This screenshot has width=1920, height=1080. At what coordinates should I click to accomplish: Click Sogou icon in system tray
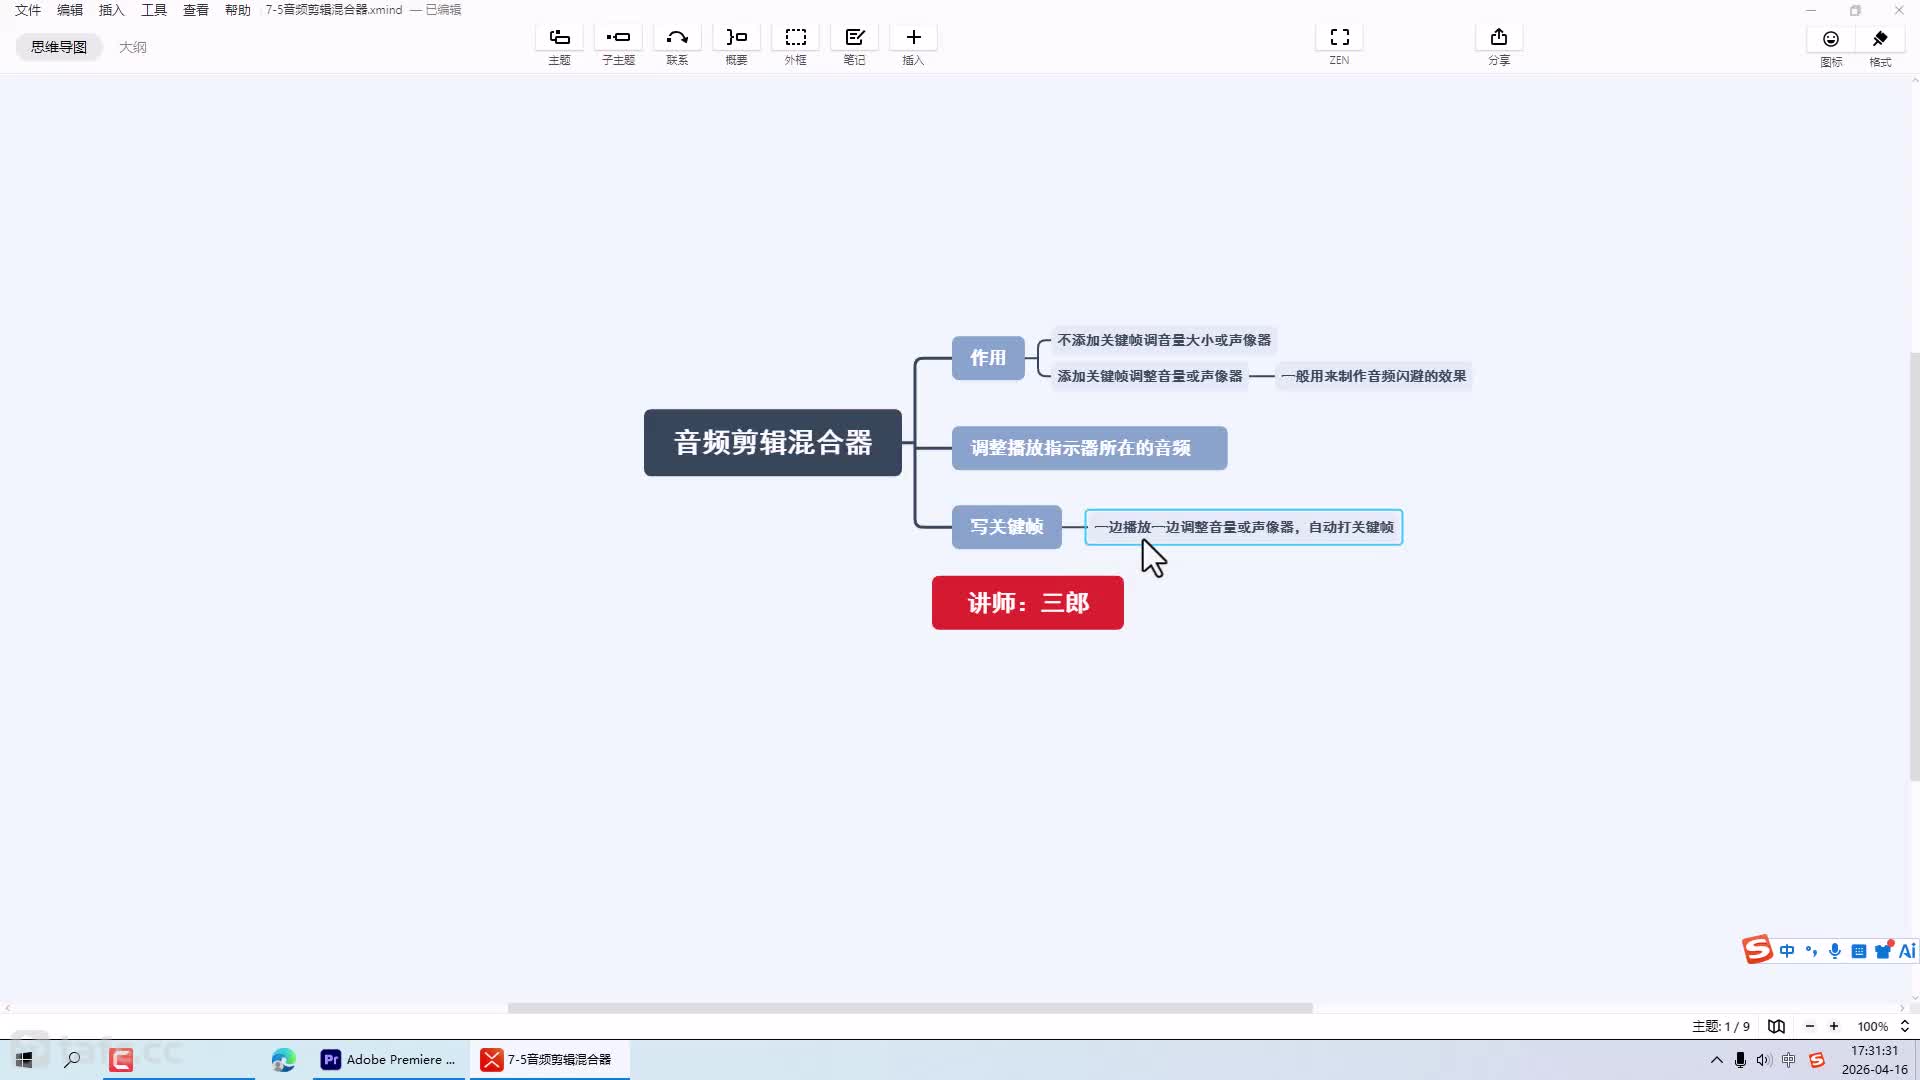pos(1816,1060)
